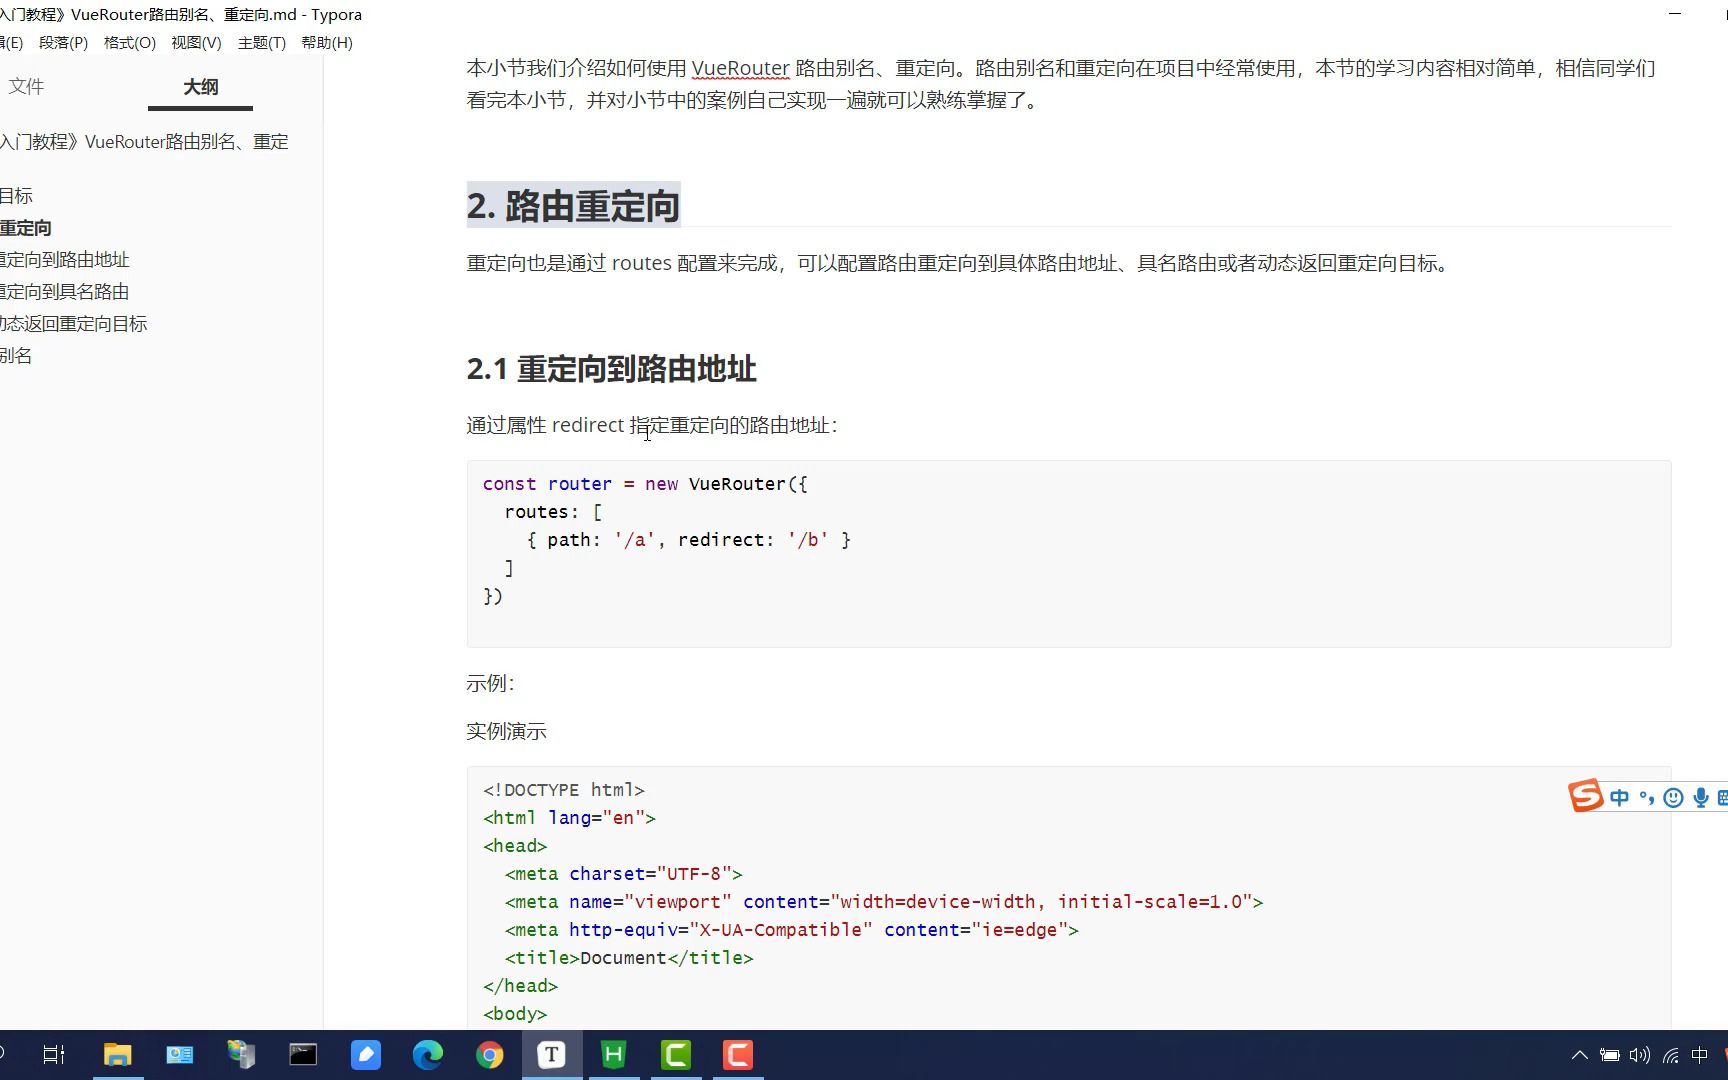This screenshot has width=1728, height=1080.
Task: Launch Microsoft Edge from the taskbar
Action: 428,1055
